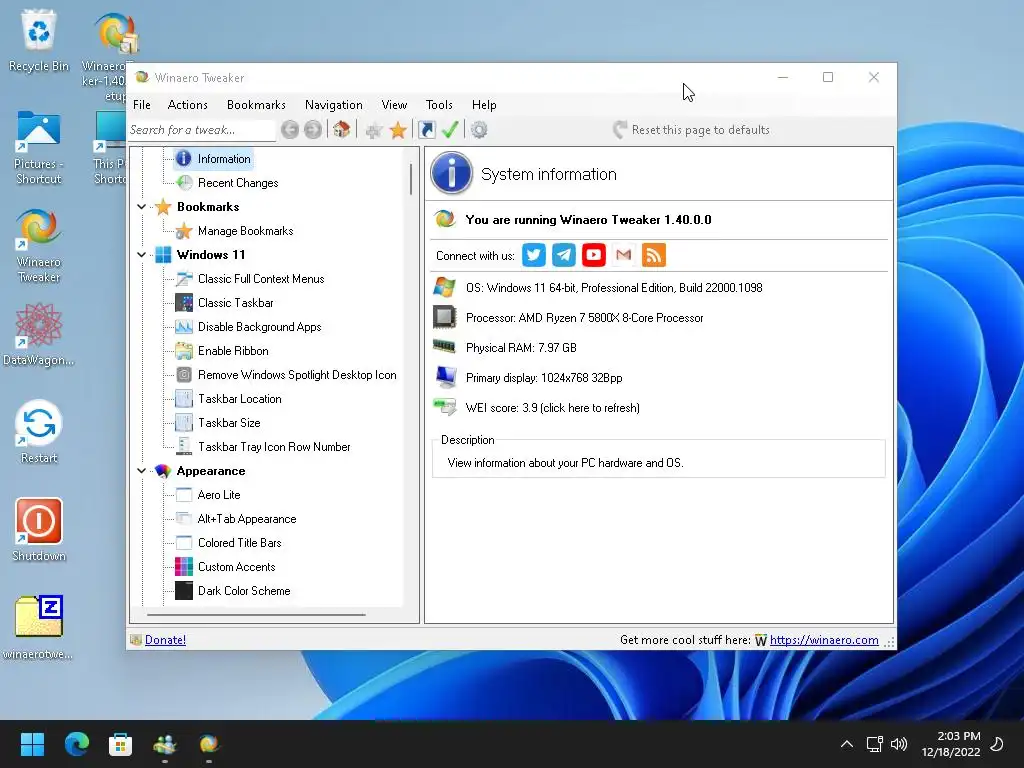Select Taskbar Location tweak
This screenshot has width=1024, height=768.
tap(239, 399)
